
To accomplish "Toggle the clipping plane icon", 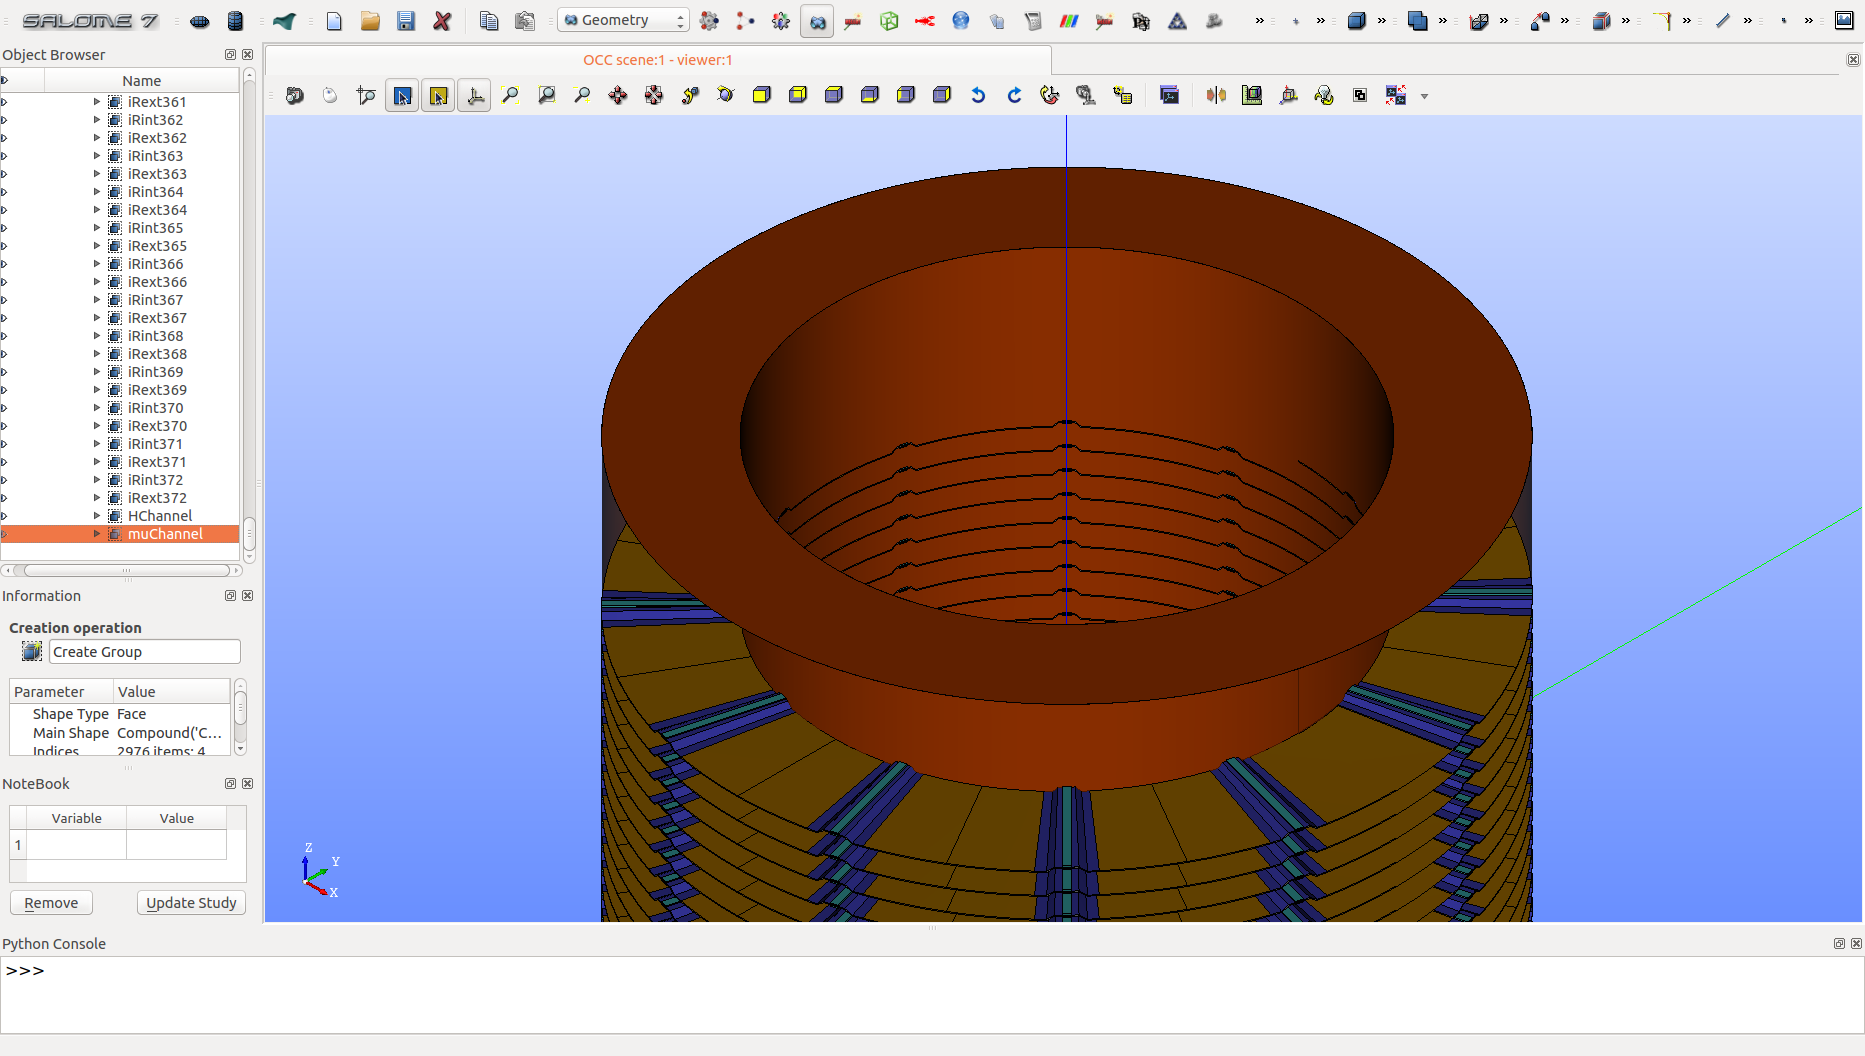I will coord(1216,95).
